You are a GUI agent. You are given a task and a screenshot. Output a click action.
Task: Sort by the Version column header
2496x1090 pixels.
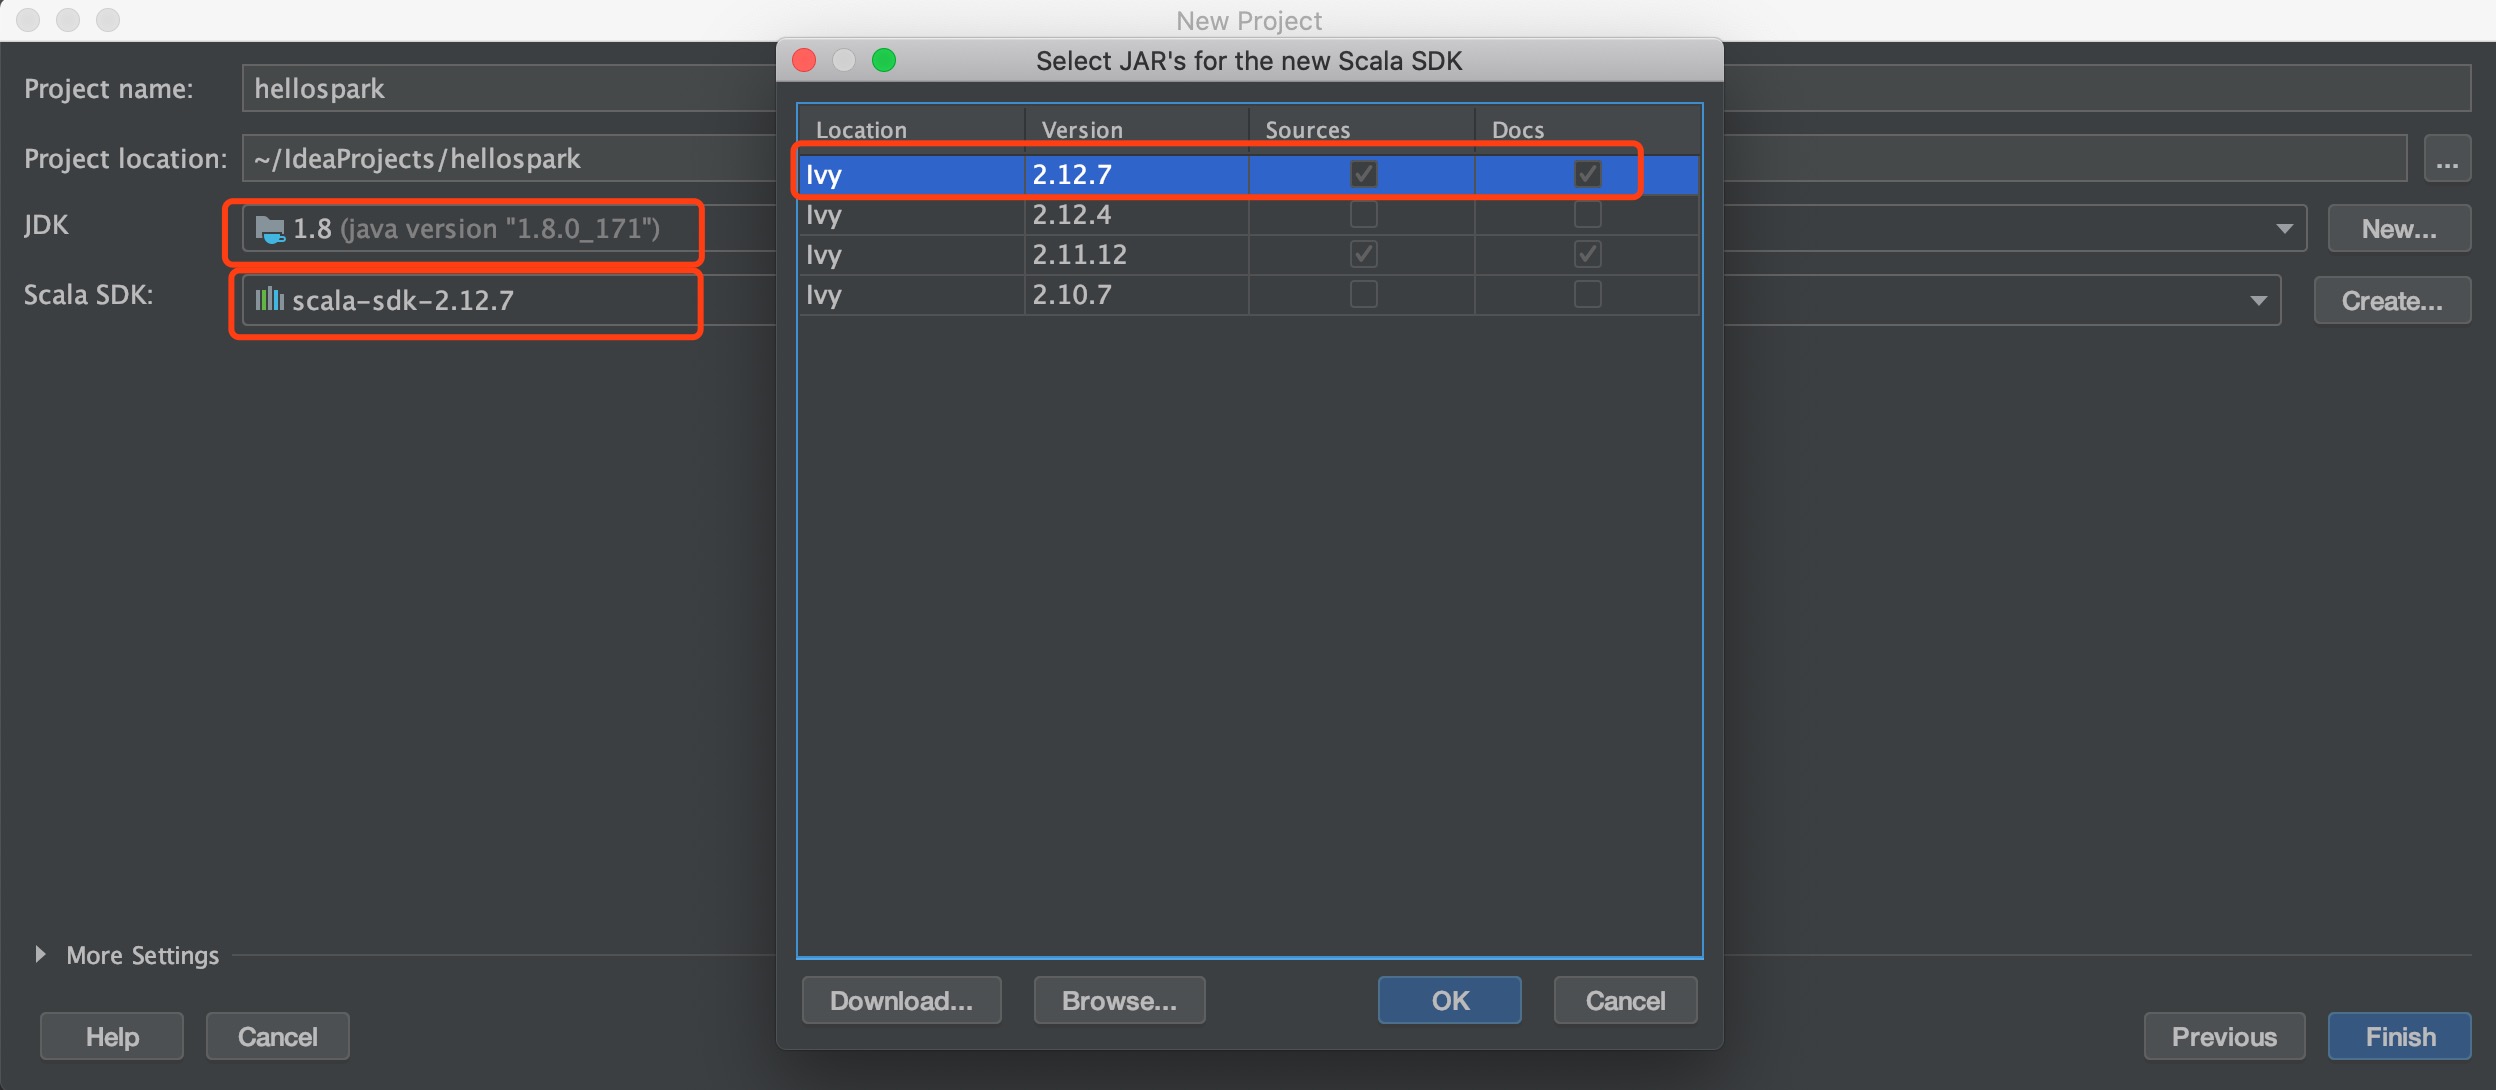(x=1082, y=130)
